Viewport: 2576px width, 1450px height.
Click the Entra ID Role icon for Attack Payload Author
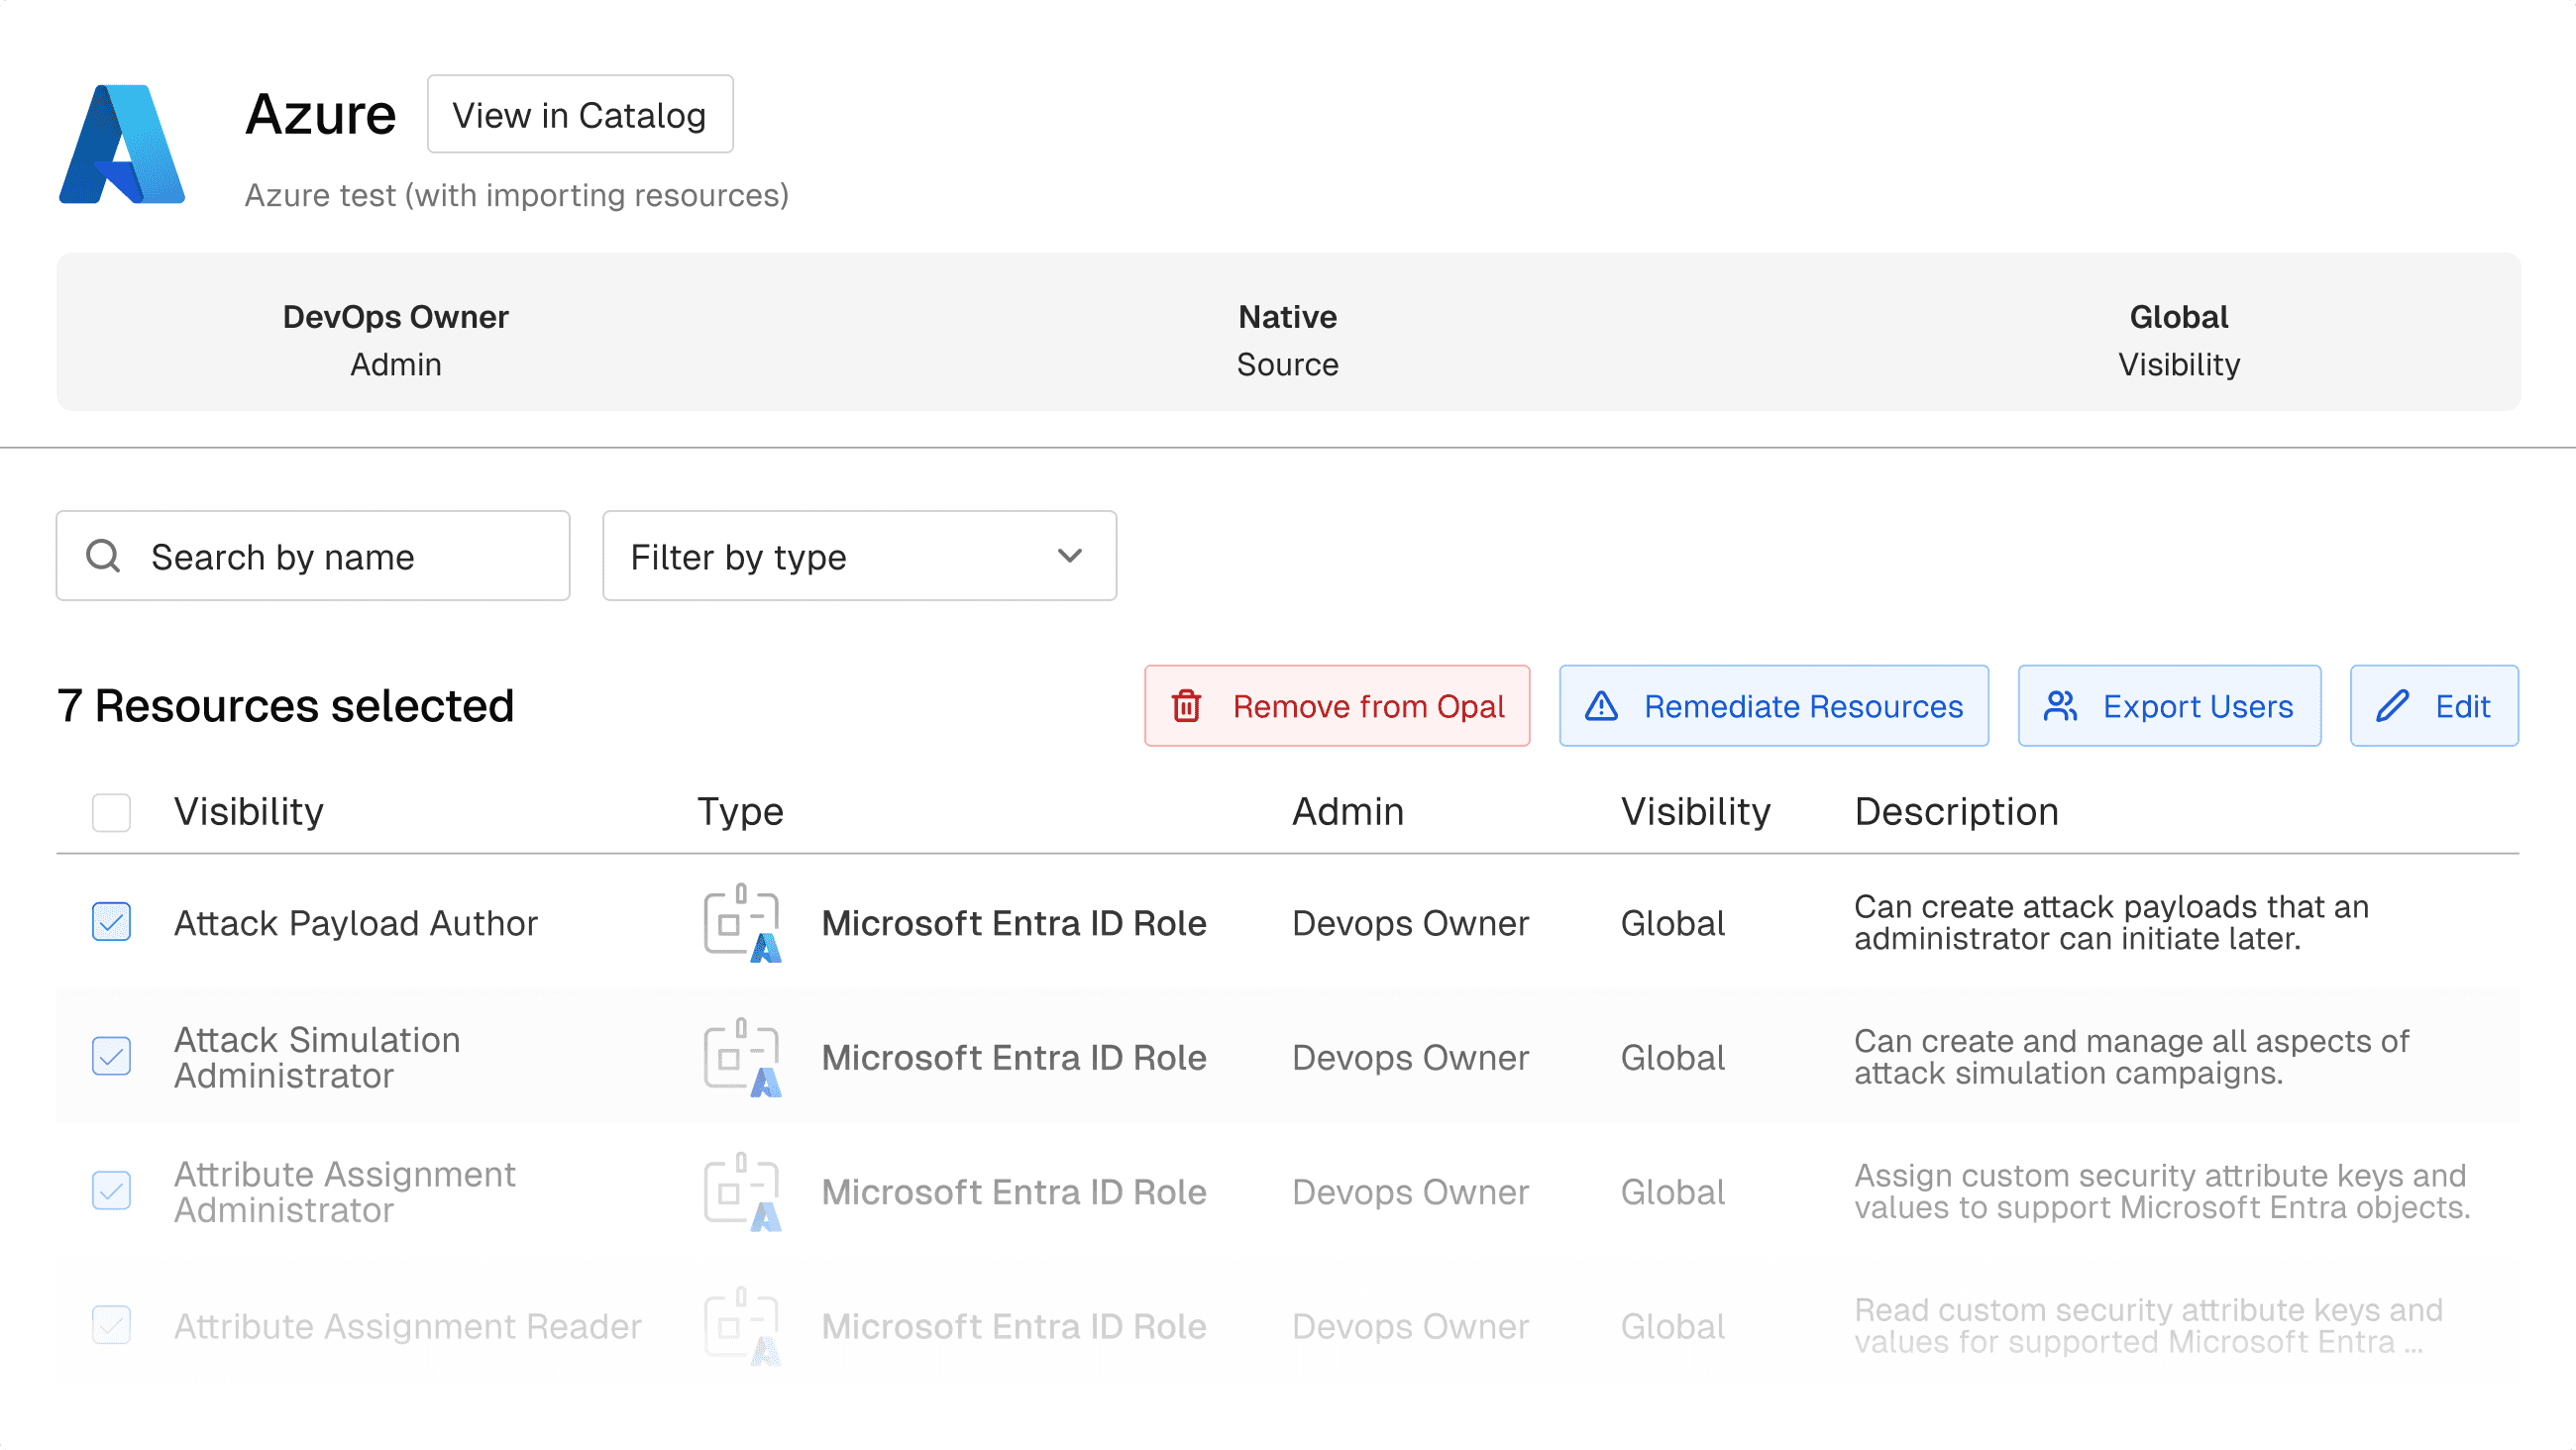(742, 922)
